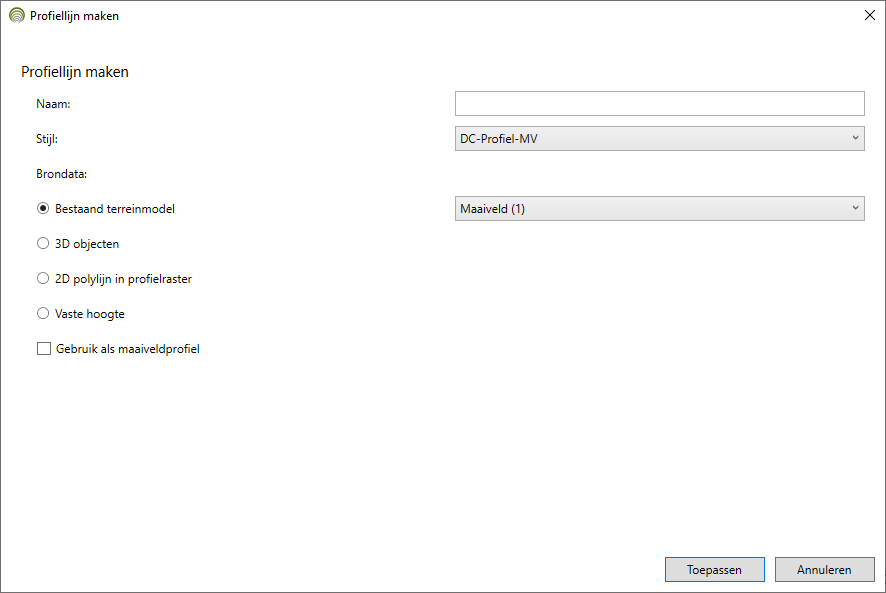The image size is (886, 593).
Task: Click the Brondata: label
Action: pos(62,174)
